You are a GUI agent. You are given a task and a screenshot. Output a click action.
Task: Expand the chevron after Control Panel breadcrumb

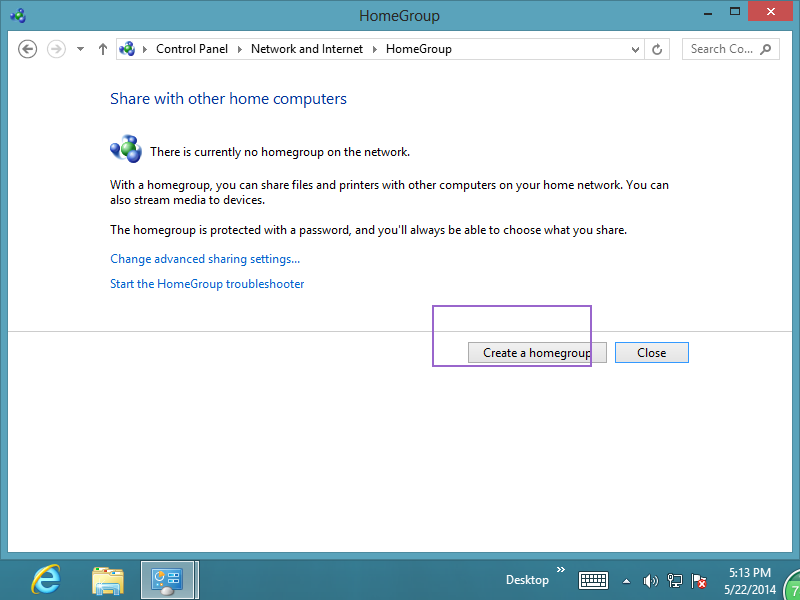[x=239, y=49]
